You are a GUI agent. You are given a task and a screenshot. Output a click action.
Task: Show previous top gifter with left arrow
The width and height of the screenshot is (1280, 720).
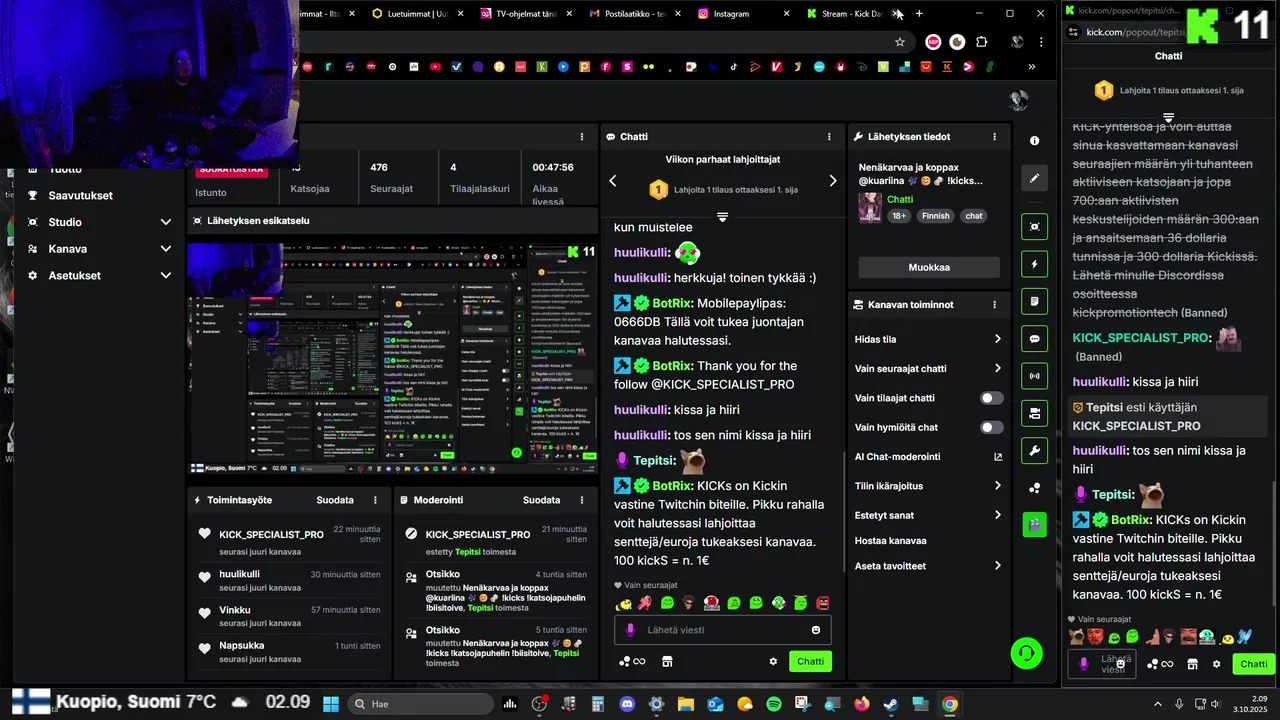(x=613, y=181)
